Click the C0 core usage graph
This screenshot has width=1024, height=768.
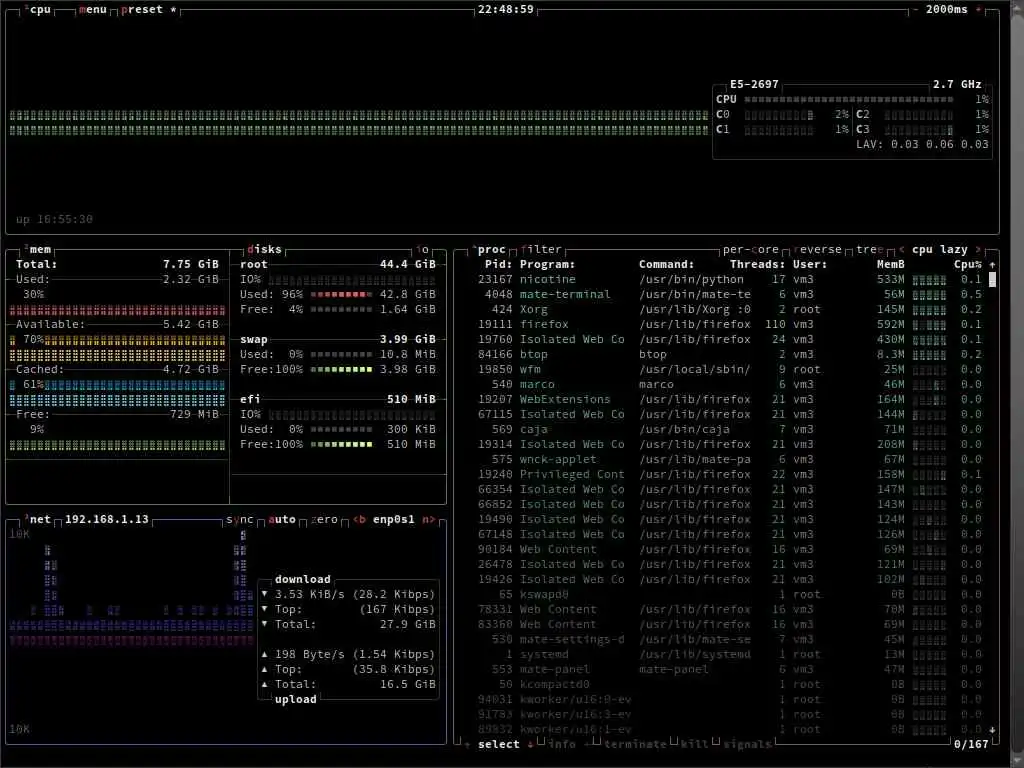[779, 114]
